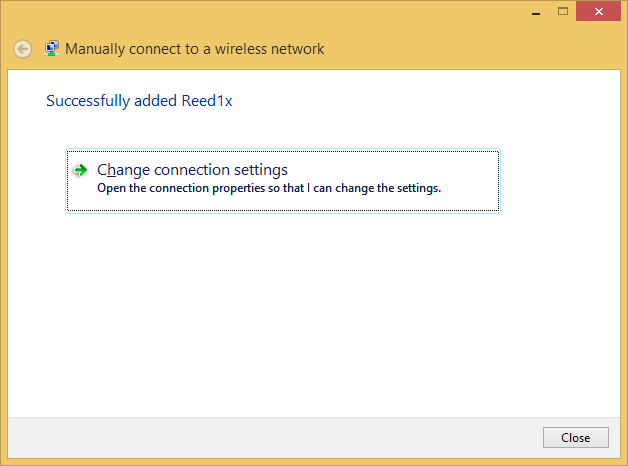628x466 pixels.
Task: Maximize the wizard window
Action: coord(562,11)
